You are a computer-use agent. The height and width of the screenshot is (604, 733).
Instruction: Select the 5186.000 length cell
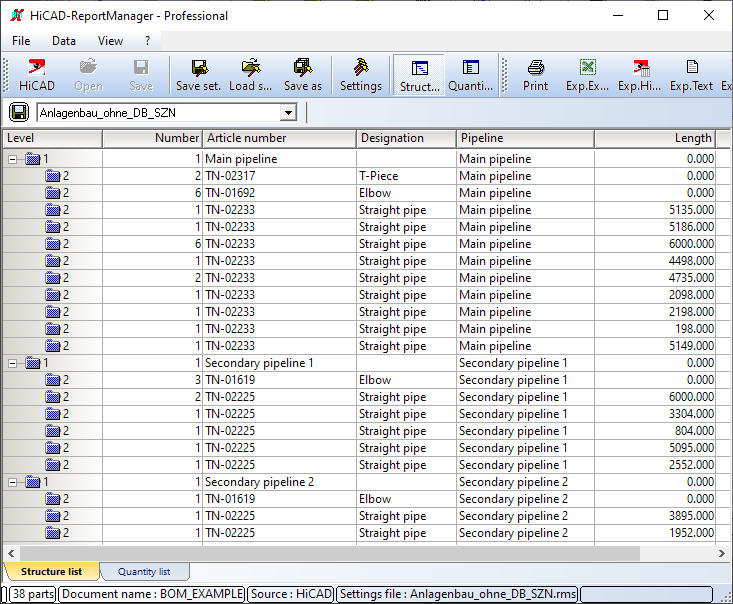click(x=655, y=227)
